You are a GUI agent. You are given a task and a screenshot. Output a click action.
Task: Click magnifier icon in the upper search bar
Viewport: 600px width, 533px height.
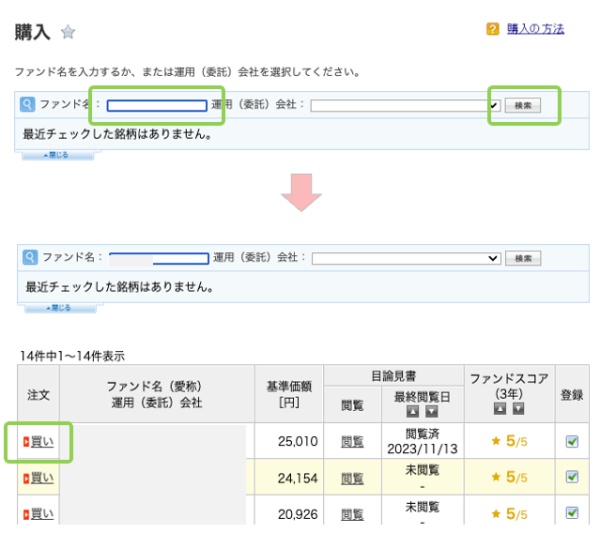[x=28, y=104]
